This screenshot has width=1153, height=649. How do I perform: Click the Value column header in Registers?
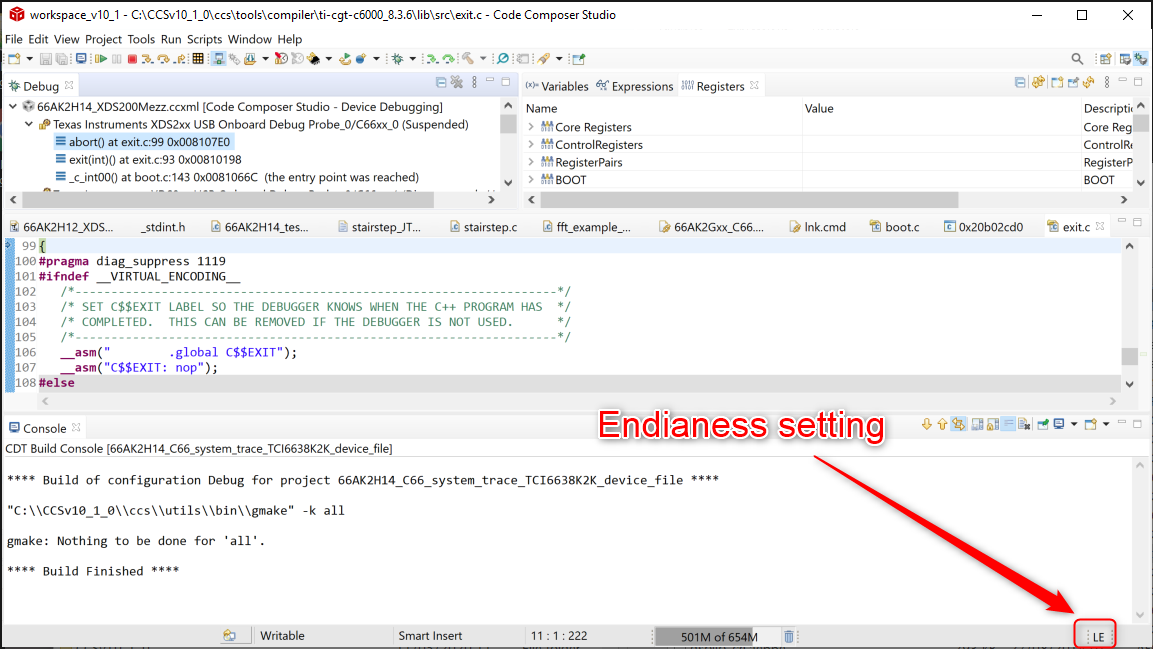tap(818, 108)
